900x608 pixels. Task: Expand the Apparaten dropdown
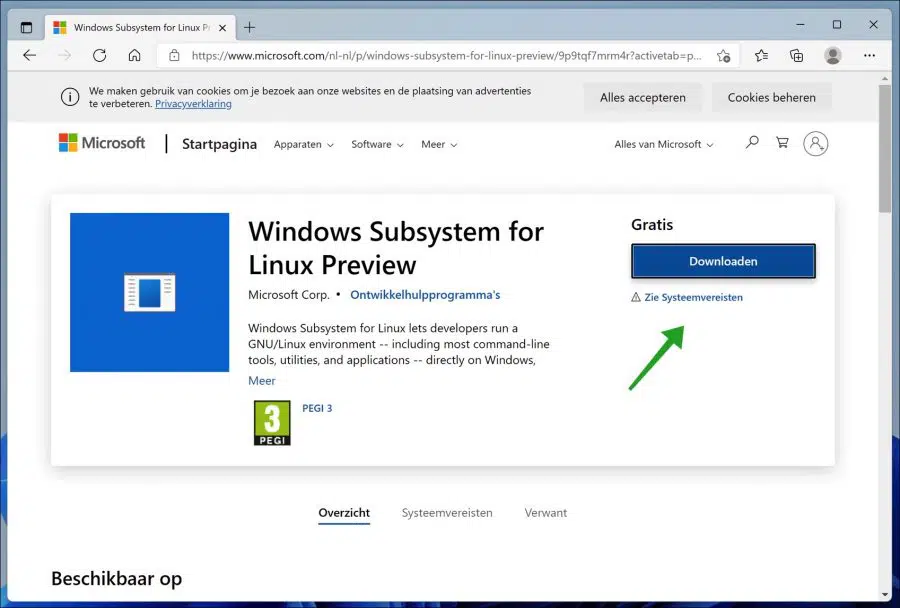[x=304, y=145]
